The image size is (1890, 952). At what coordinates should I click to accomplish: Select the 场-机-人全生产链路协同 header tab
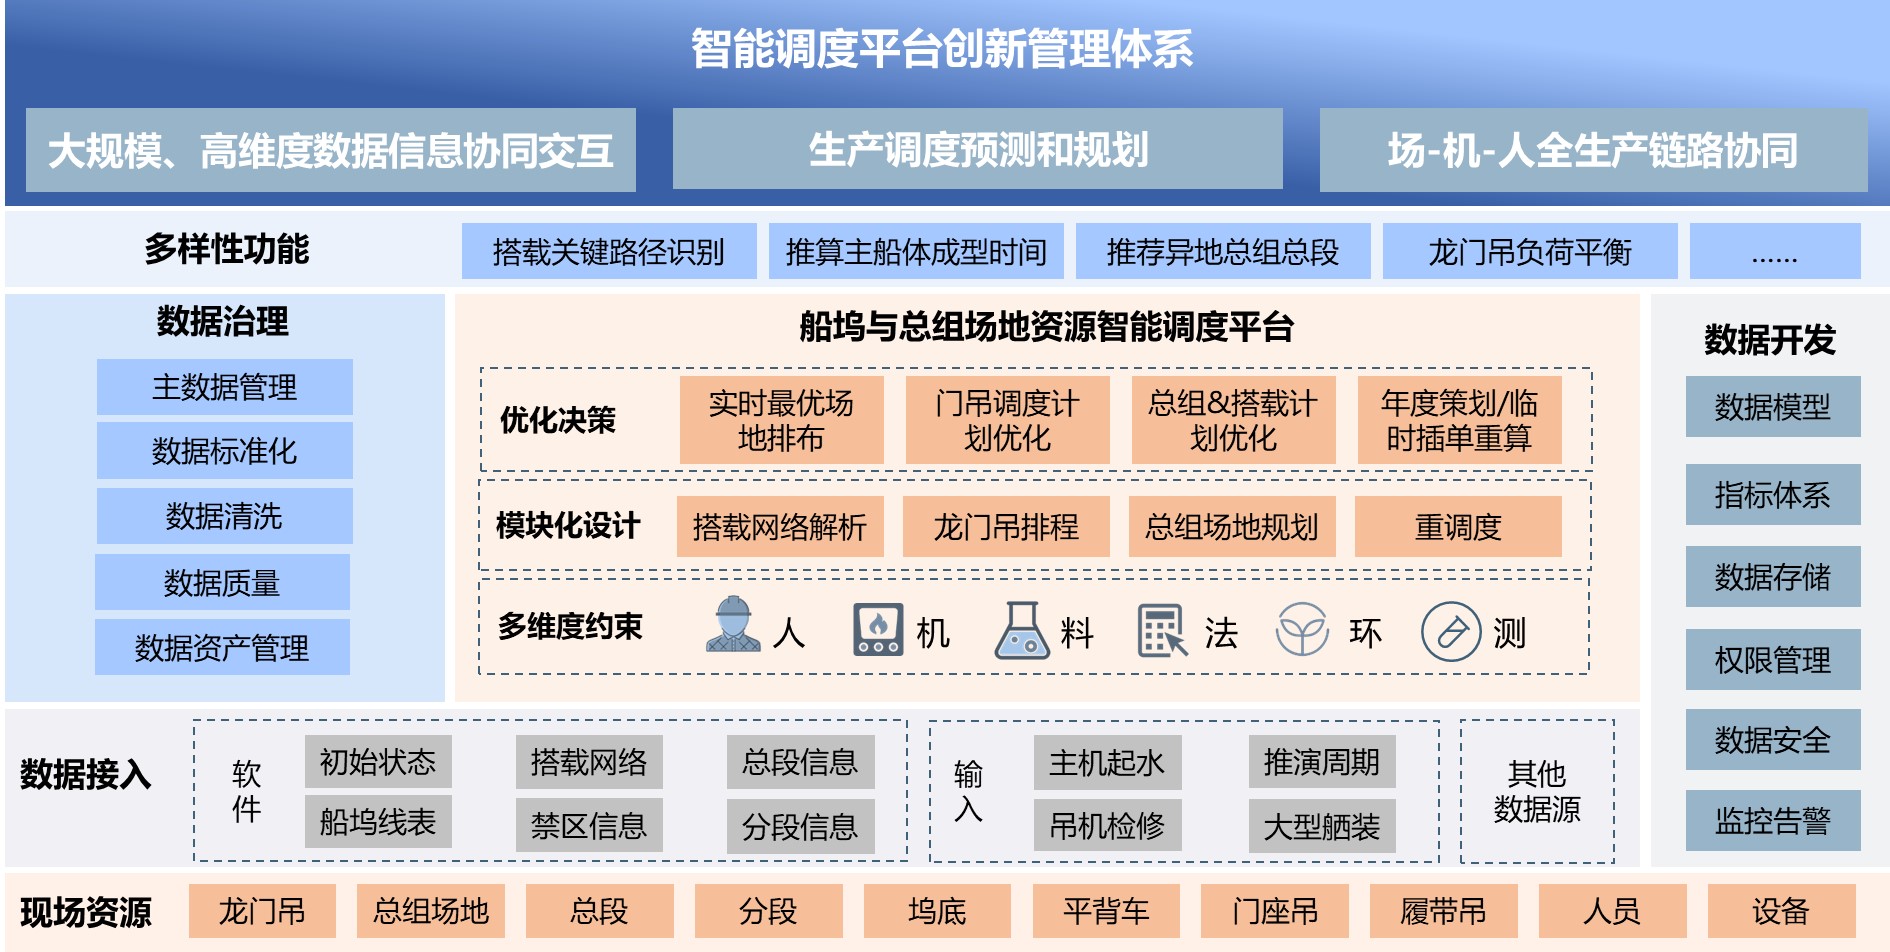pos(1592,151)
